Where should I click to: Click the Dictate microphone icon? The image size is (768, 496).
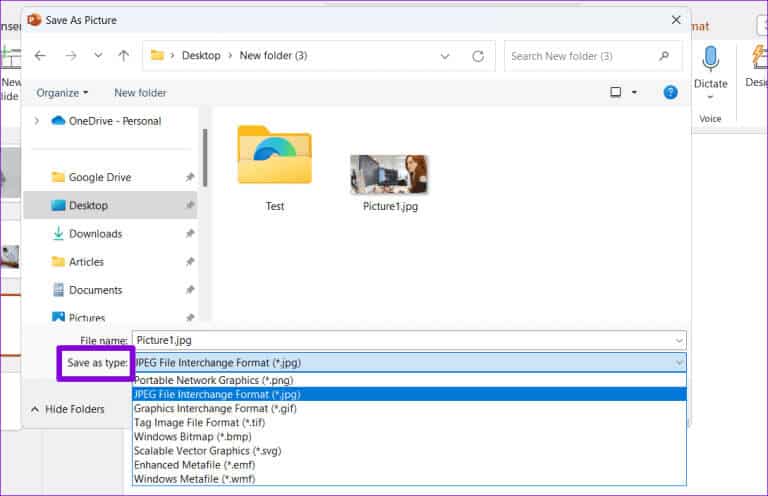[x=710, y=60]
